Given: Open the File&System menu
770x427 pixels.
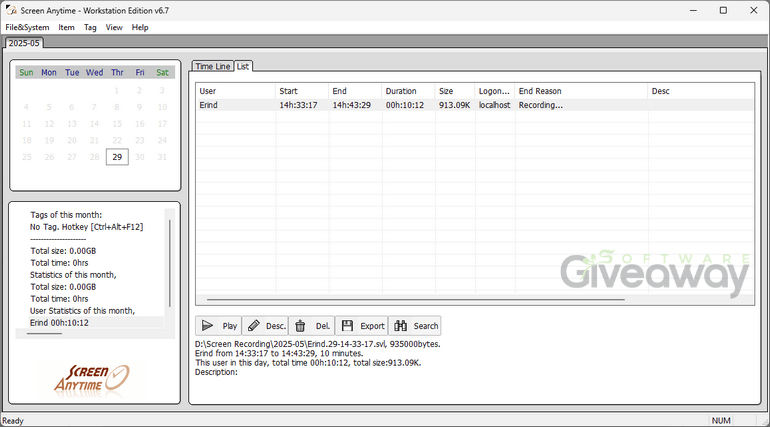Looking at the screenshot, I should coord(28,27).
